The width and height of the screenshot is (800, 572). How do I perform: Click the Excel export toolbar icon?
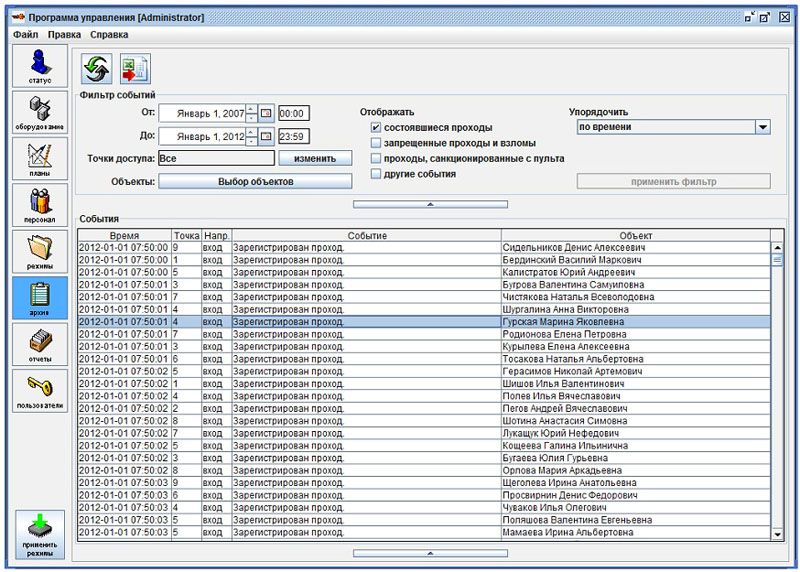pos(134,68)
